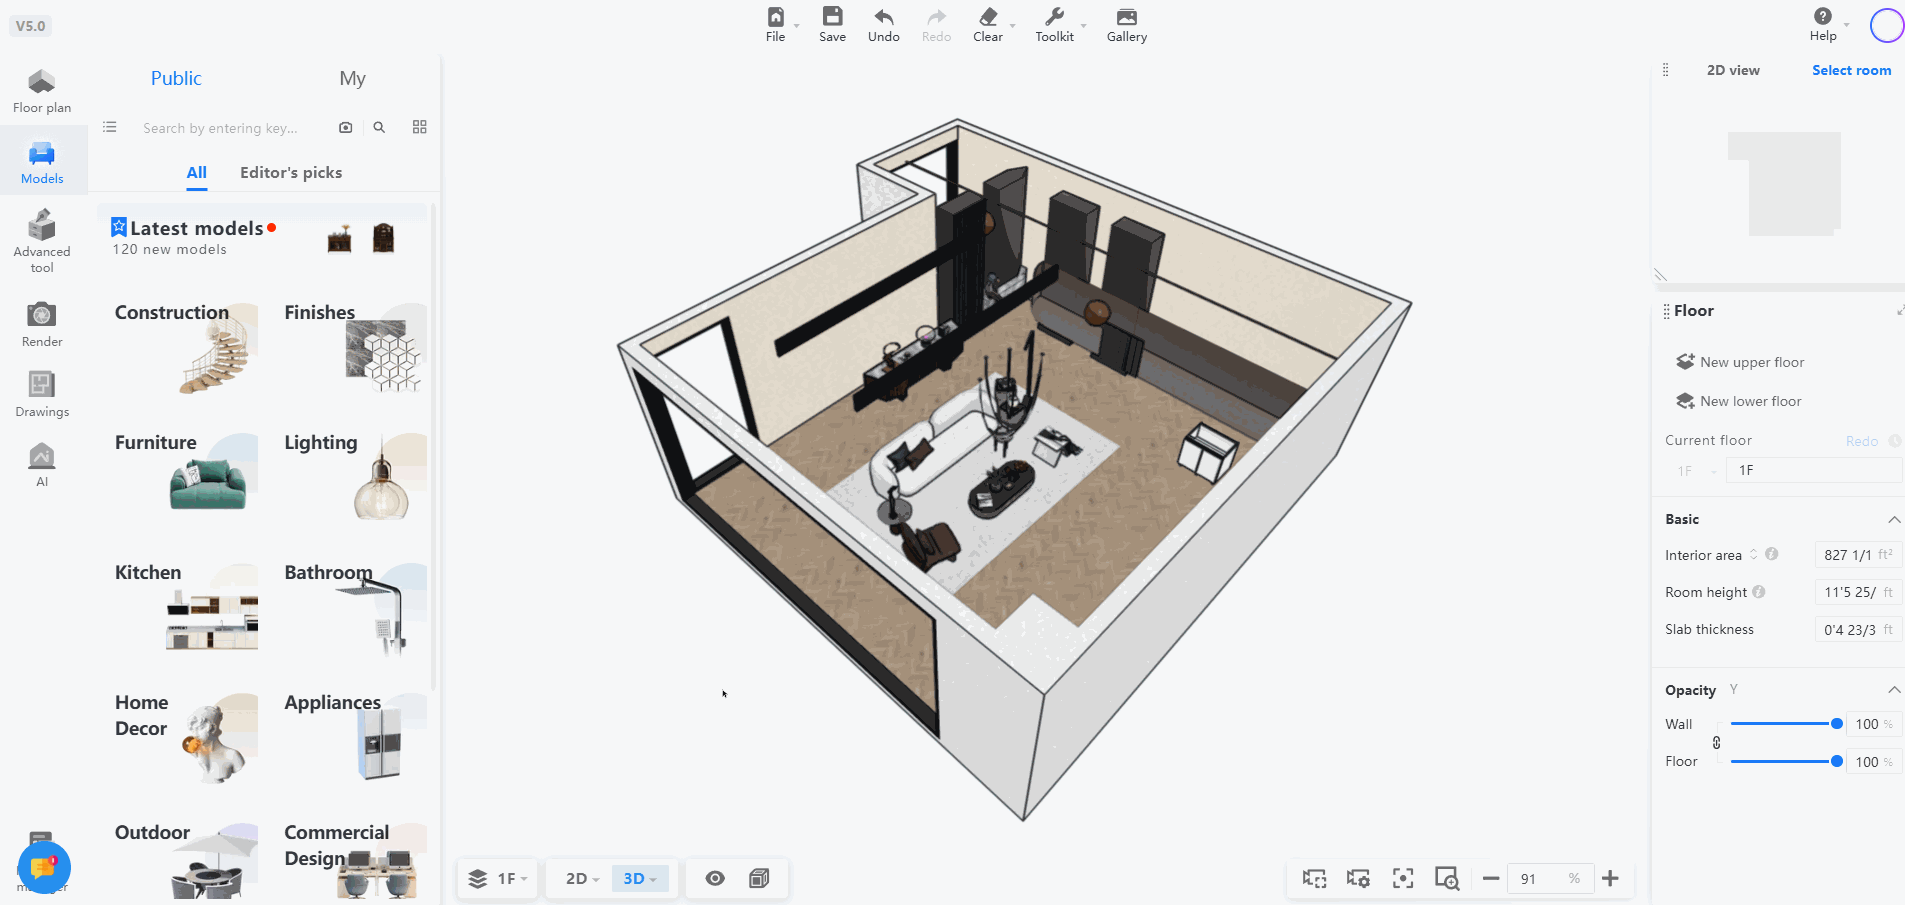Image resolution: width=1905 pixels, height=905 pixels.
Task: Open the 2D view mode dropdown
Action: [583, 878]
